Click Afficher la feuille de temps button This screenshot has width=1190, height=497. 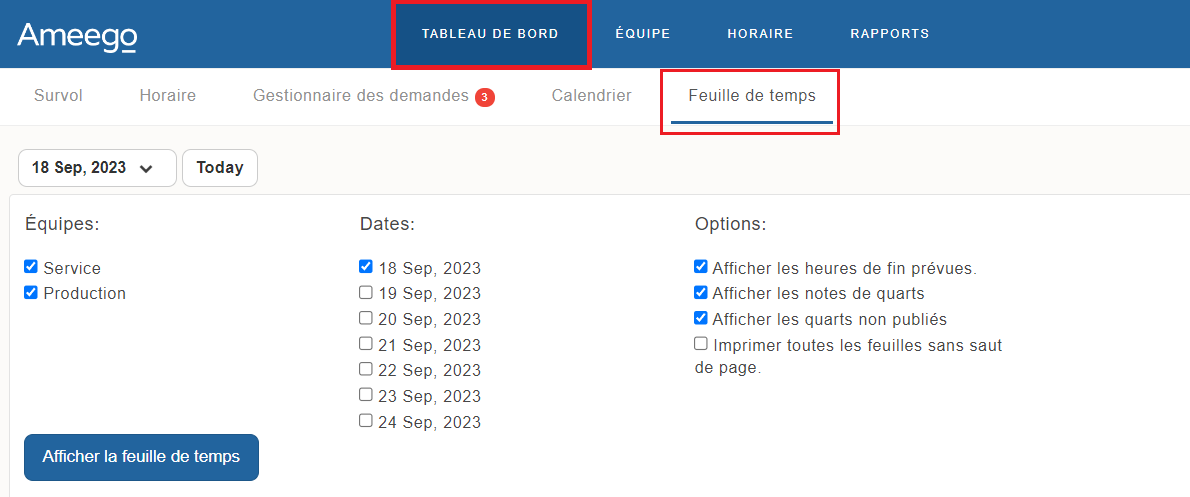(141, 457)
